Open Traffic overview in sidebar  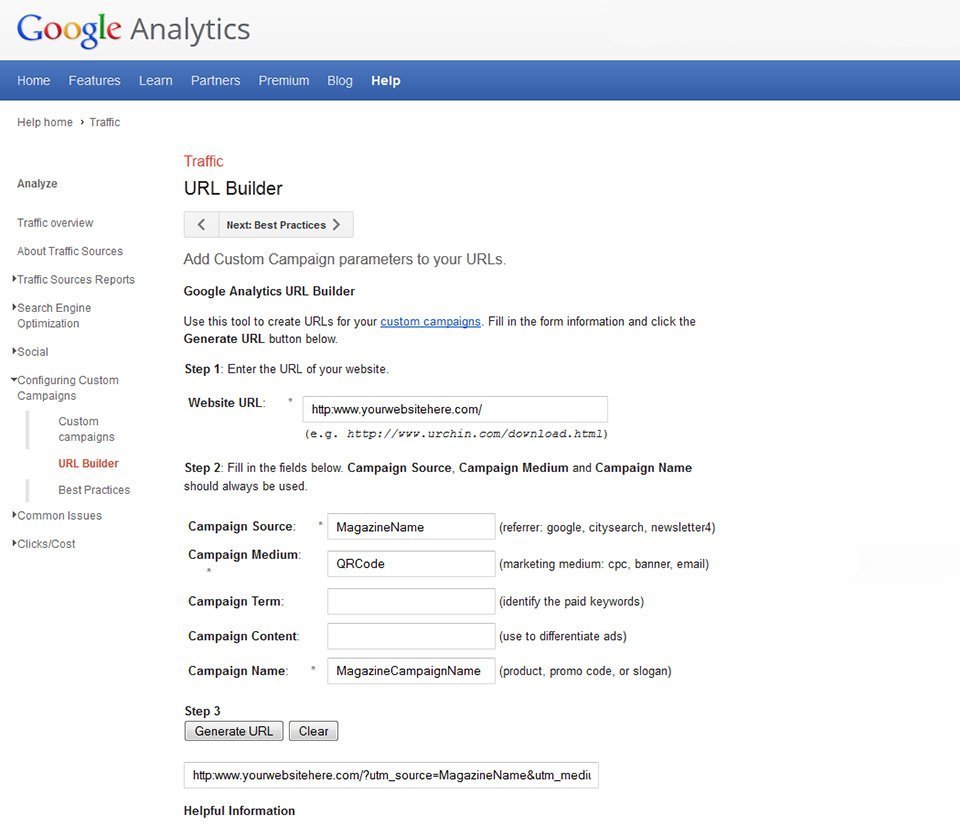click(x=55, y=223)
